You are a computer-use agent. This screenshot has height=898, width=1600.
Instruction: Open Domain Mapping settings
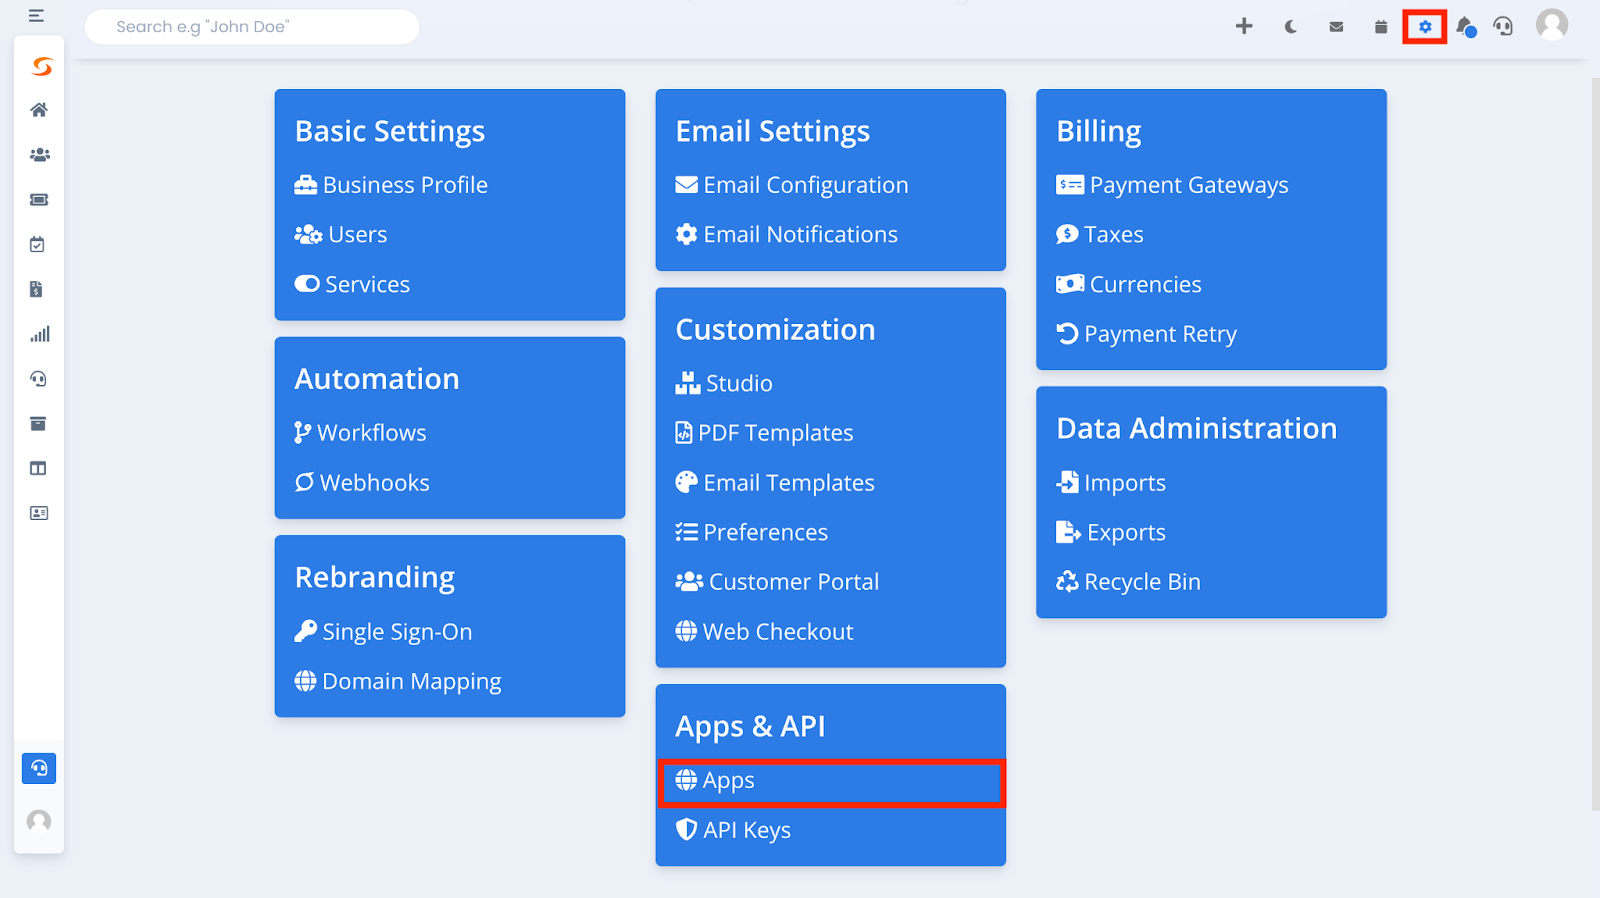[398, 682]
